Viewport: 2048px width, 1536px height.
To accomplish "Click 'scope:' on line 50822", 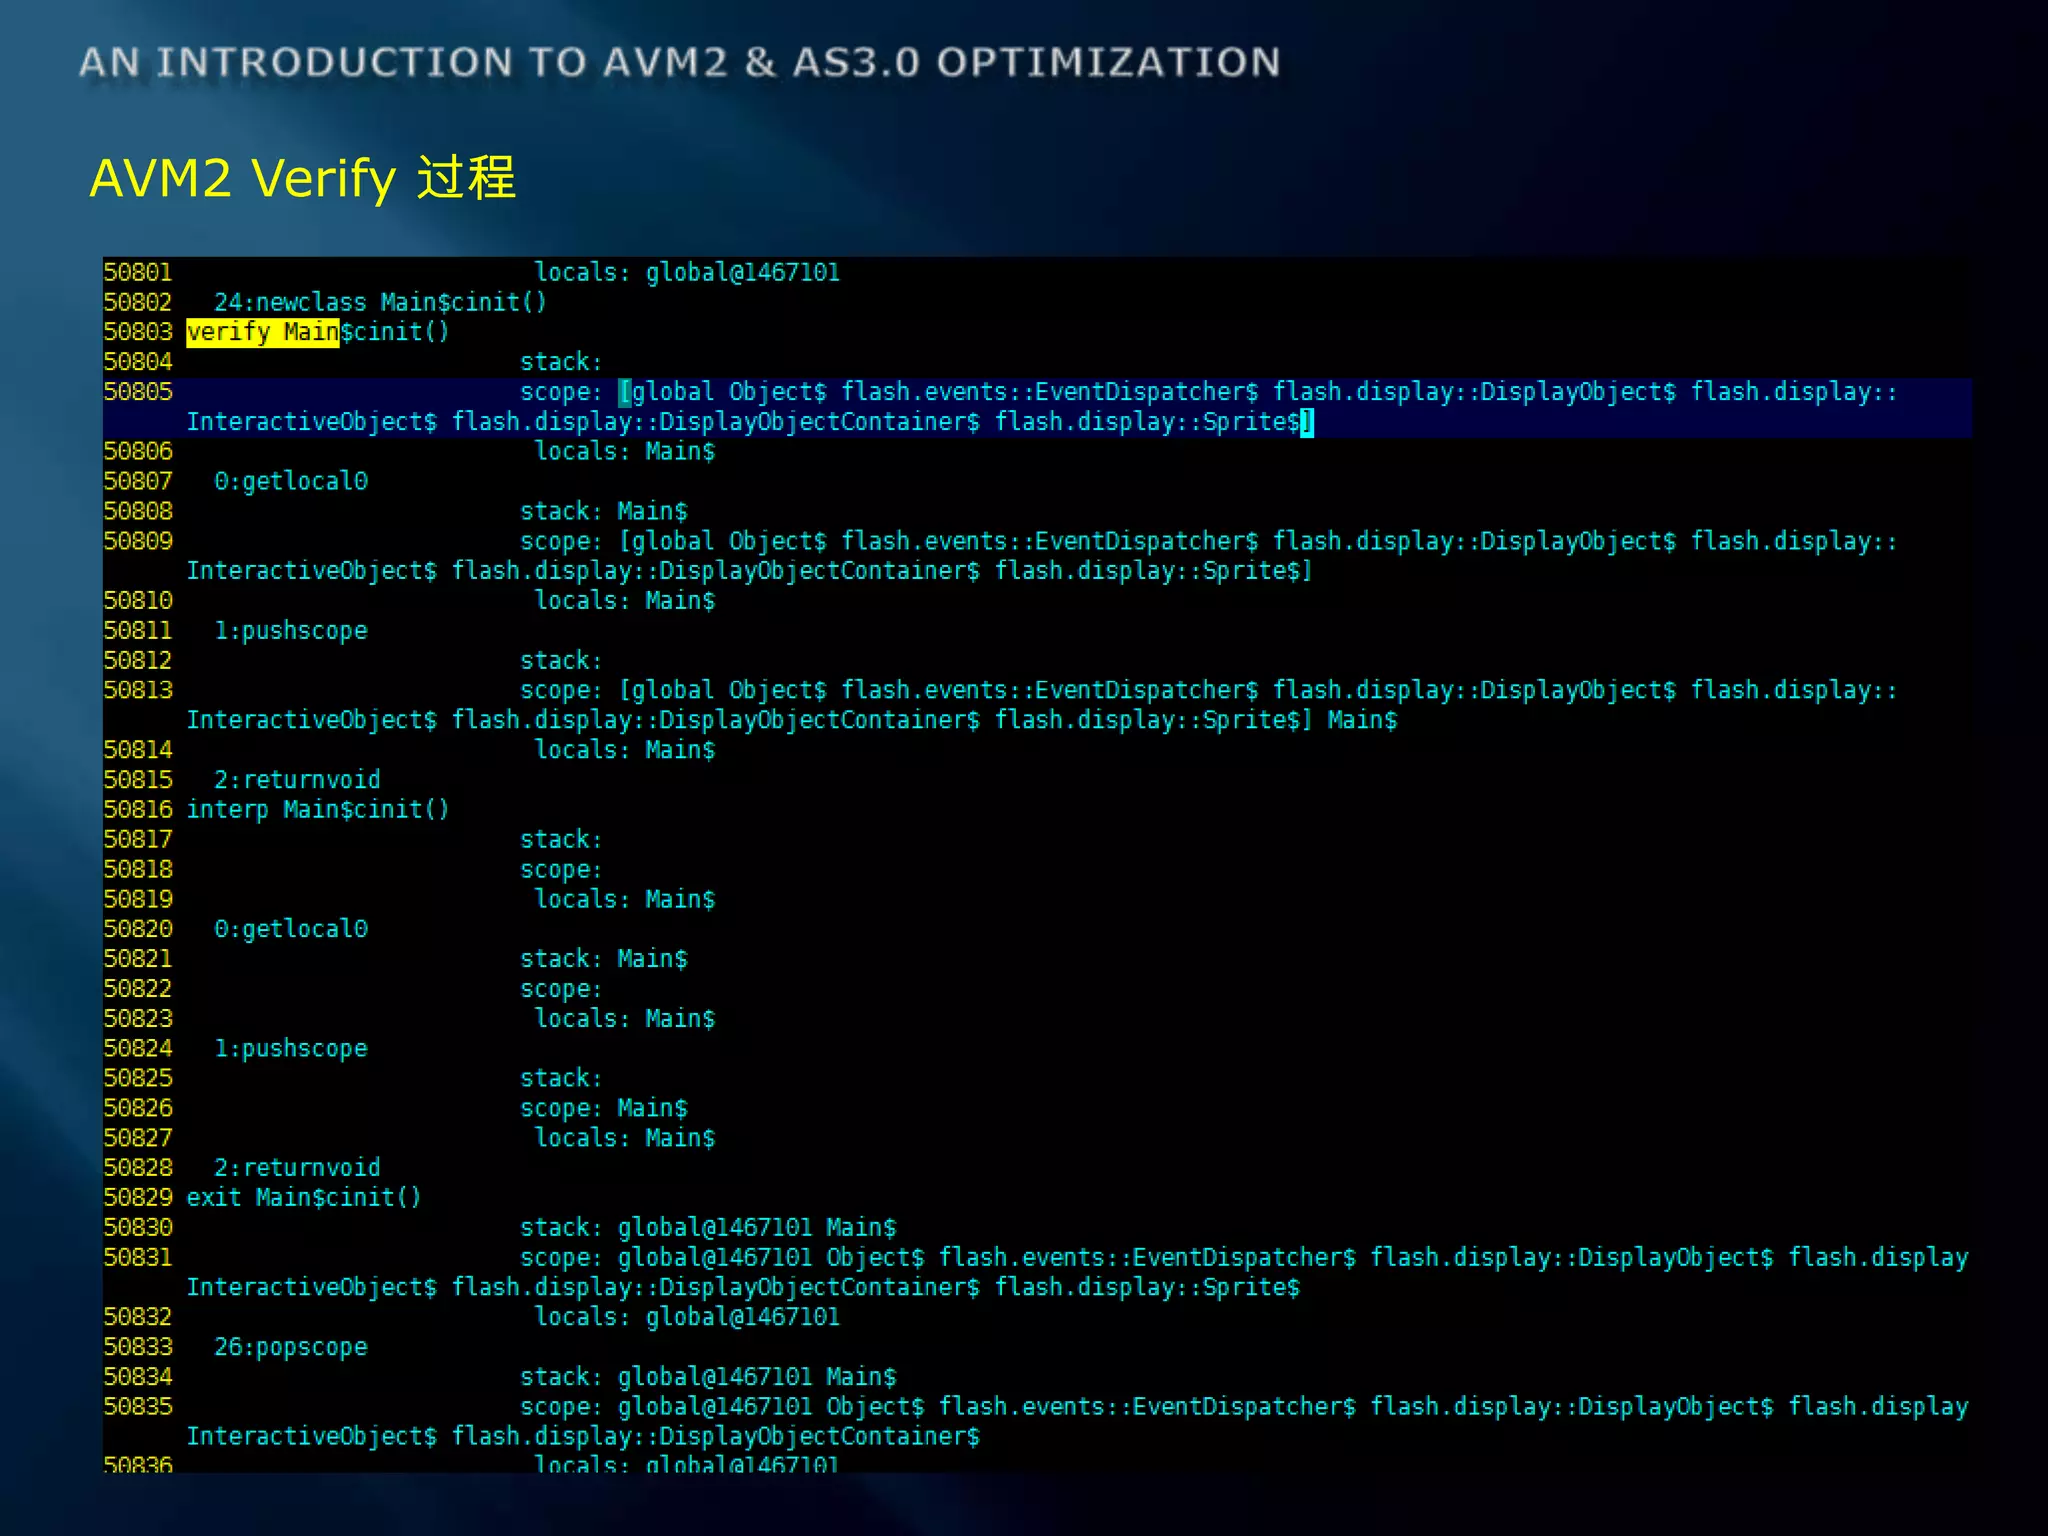I will coord(561,990).
